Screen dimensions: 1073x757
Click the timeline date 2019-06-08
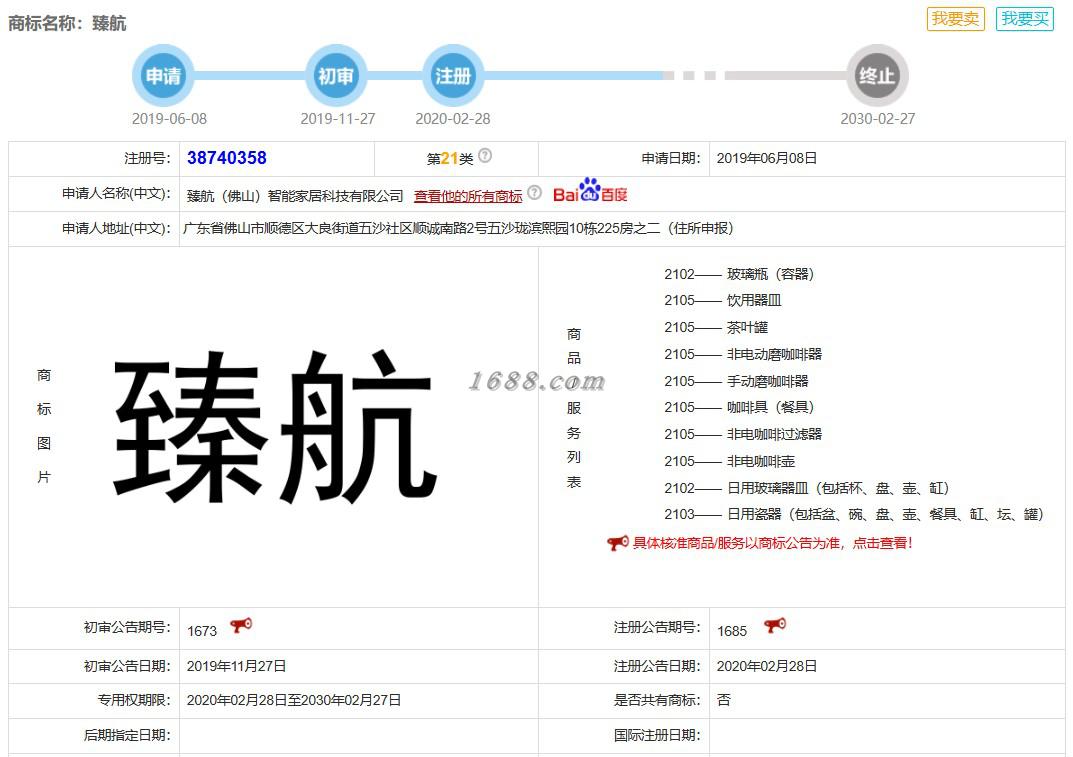click(169, 119)
